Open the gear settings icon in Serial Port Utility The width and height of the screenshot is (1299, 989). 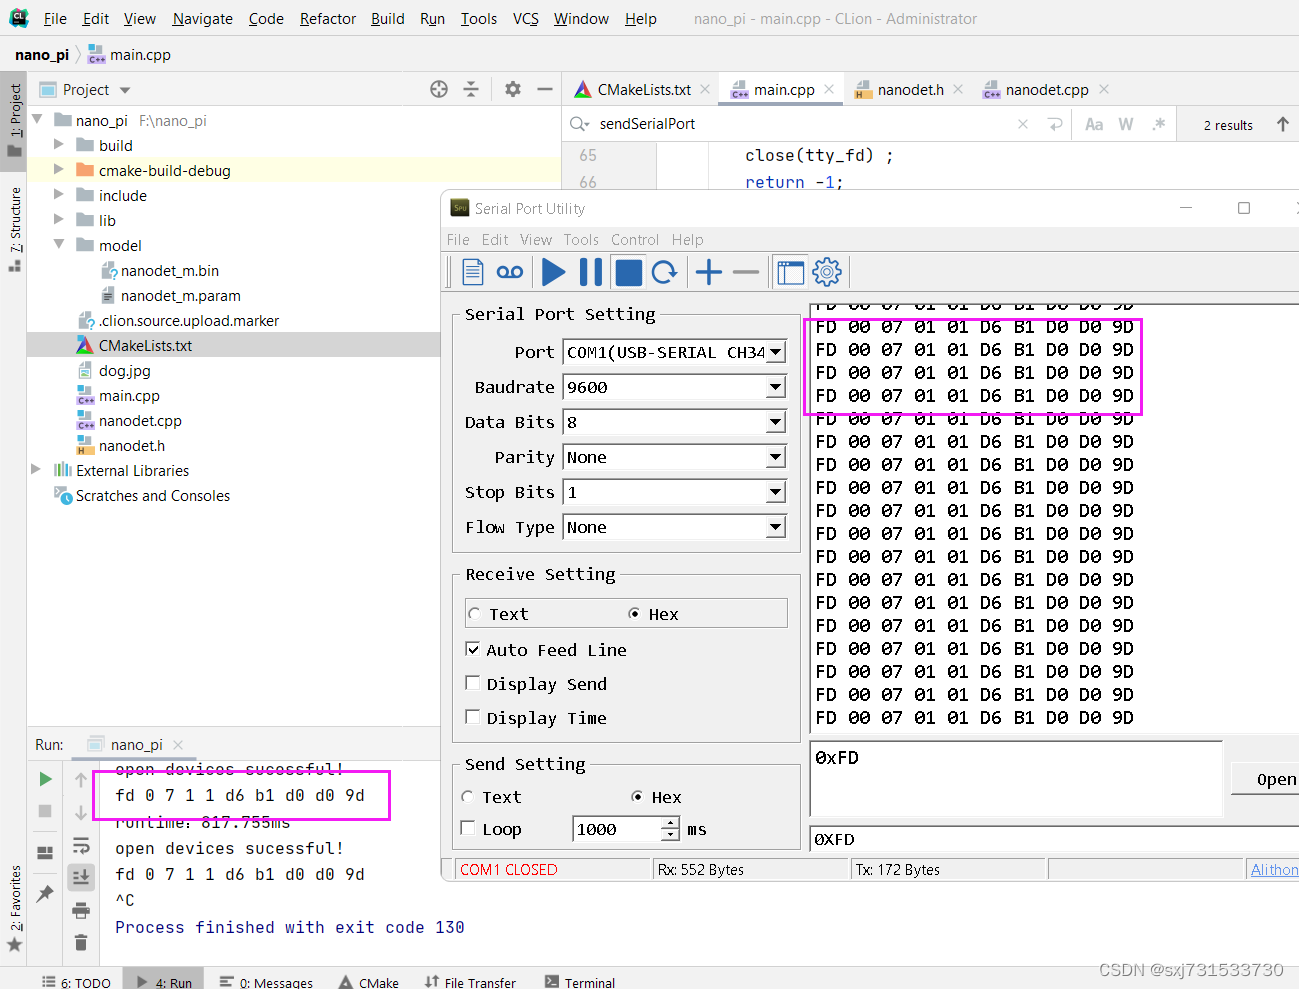click(x=827, y=272)
